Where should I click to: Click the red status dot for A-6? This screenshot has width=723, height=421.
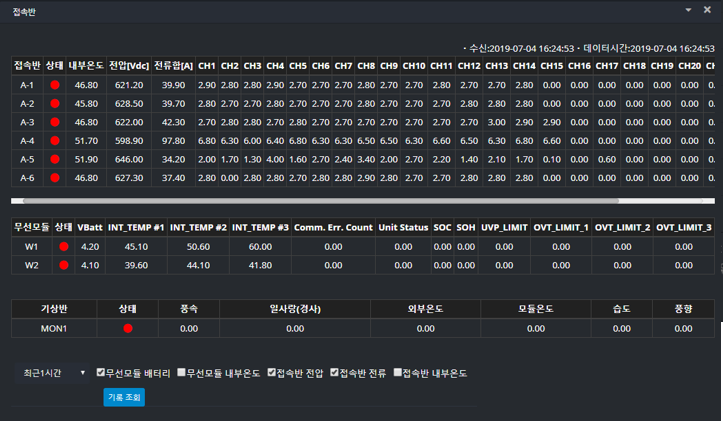click(54, 178)
